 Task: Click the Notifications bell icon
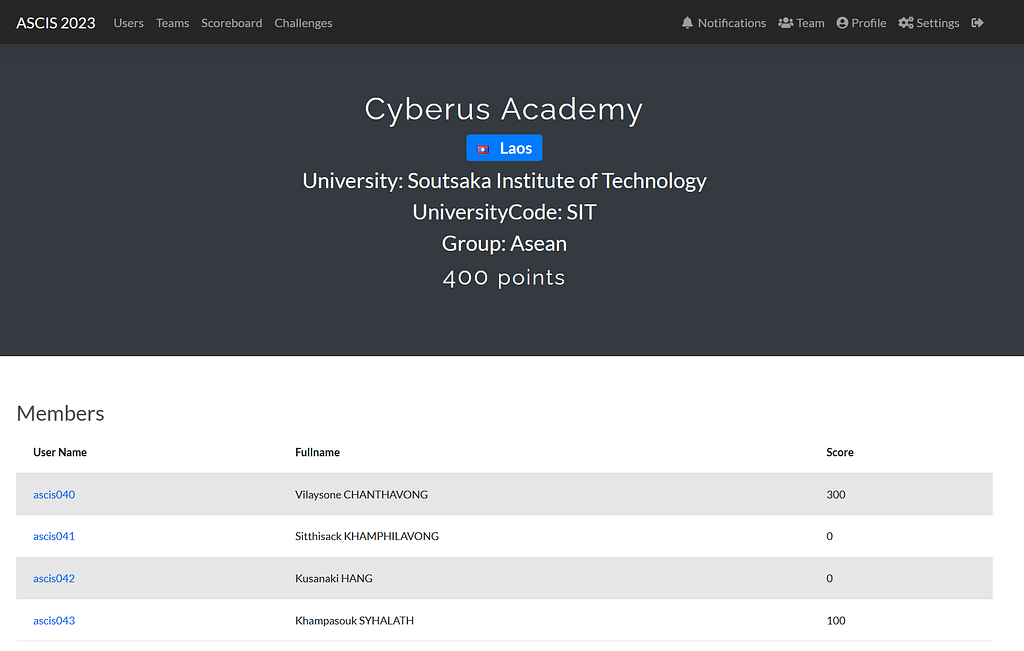687,23
